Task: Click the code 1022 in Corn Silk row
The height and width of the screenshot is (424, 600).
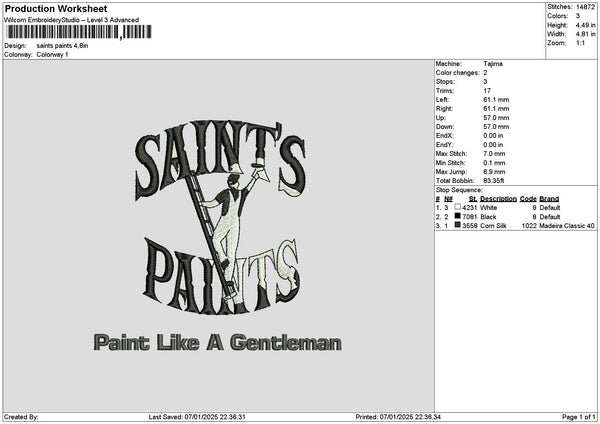Action: coord(529,226)
